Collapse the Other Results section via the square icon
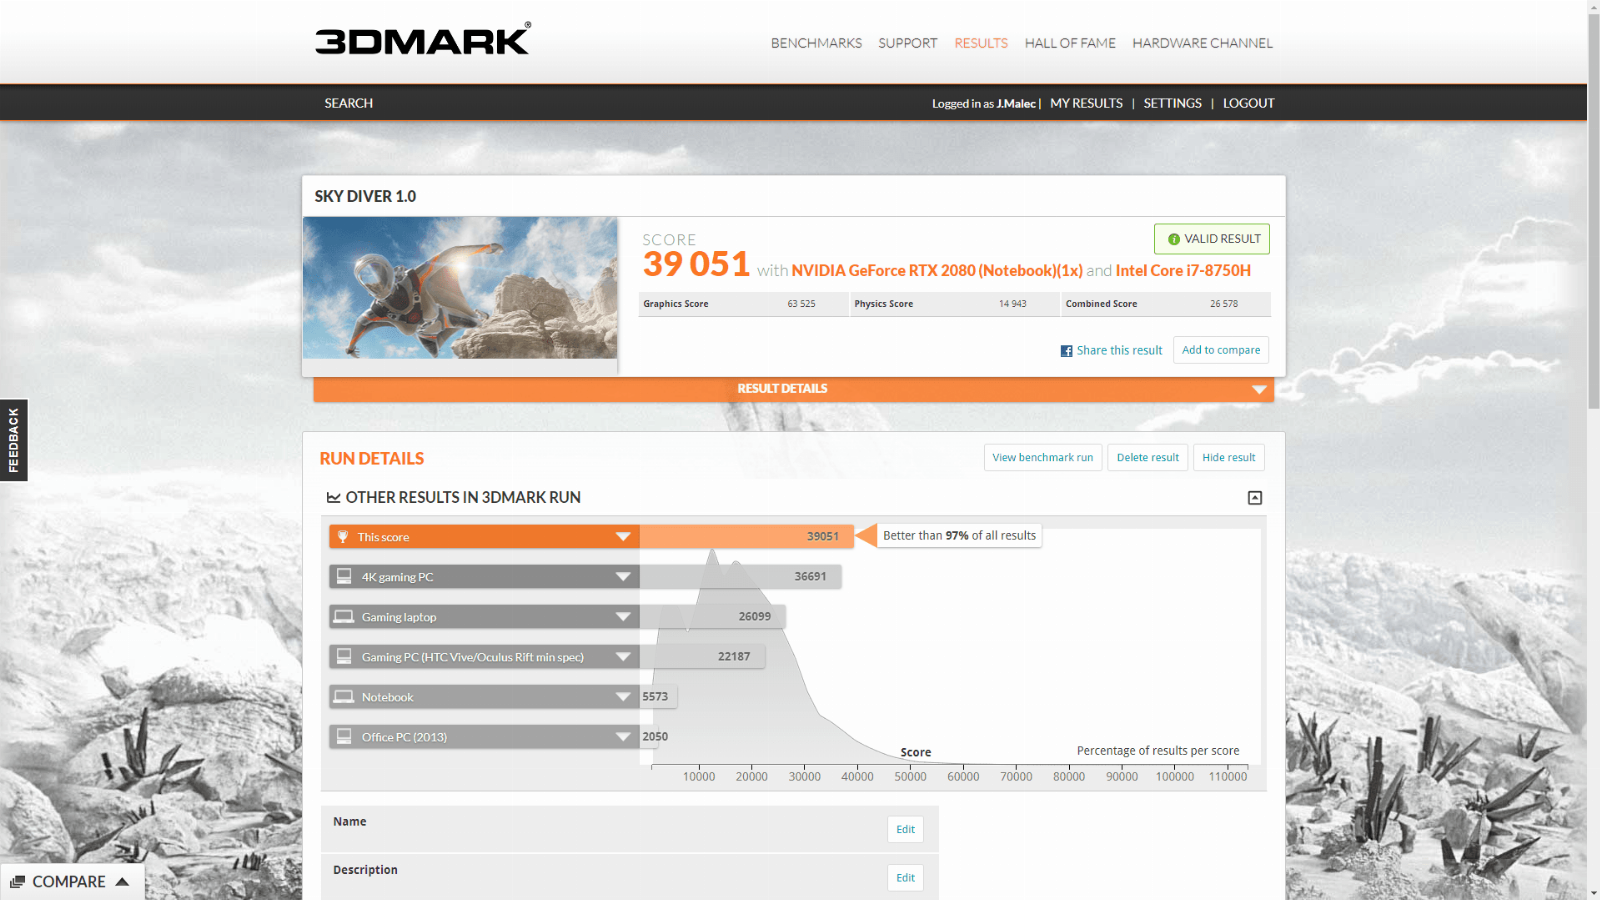This screenshot has width=1600, height=900. click(1255, 498)
